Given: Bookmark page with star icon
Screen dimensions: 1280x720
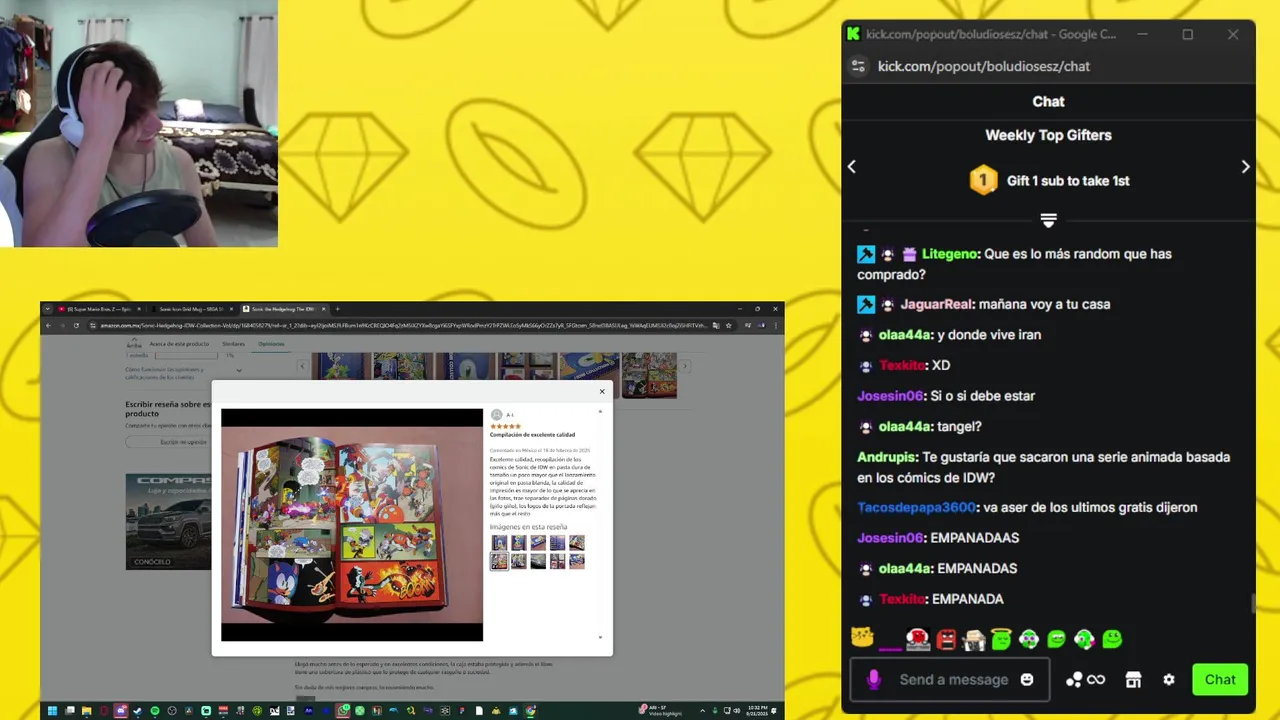Looking at the screenshot, I should click(728, 325).
